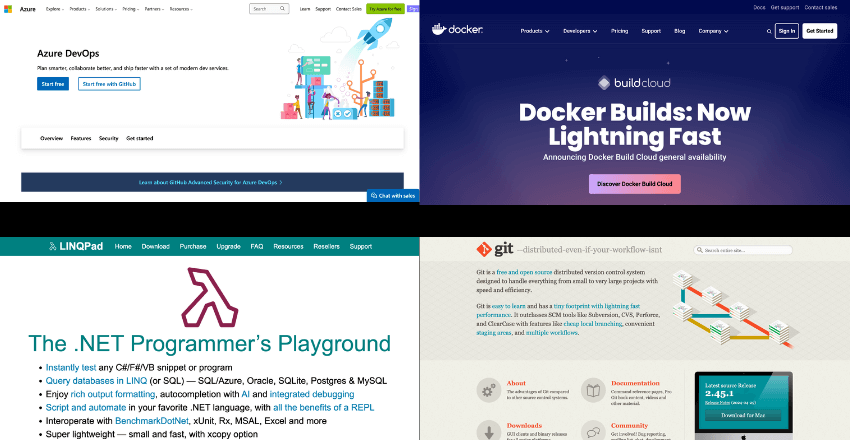The image size is (850, 440).
Task: Click the git Downloads arrow icon
Action: [488, 432]
